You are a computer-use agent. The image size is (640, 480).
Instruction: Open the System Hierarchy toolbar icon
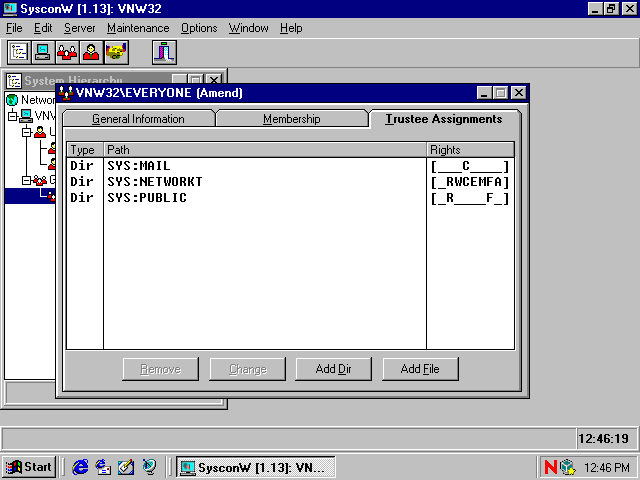[19, 52]
